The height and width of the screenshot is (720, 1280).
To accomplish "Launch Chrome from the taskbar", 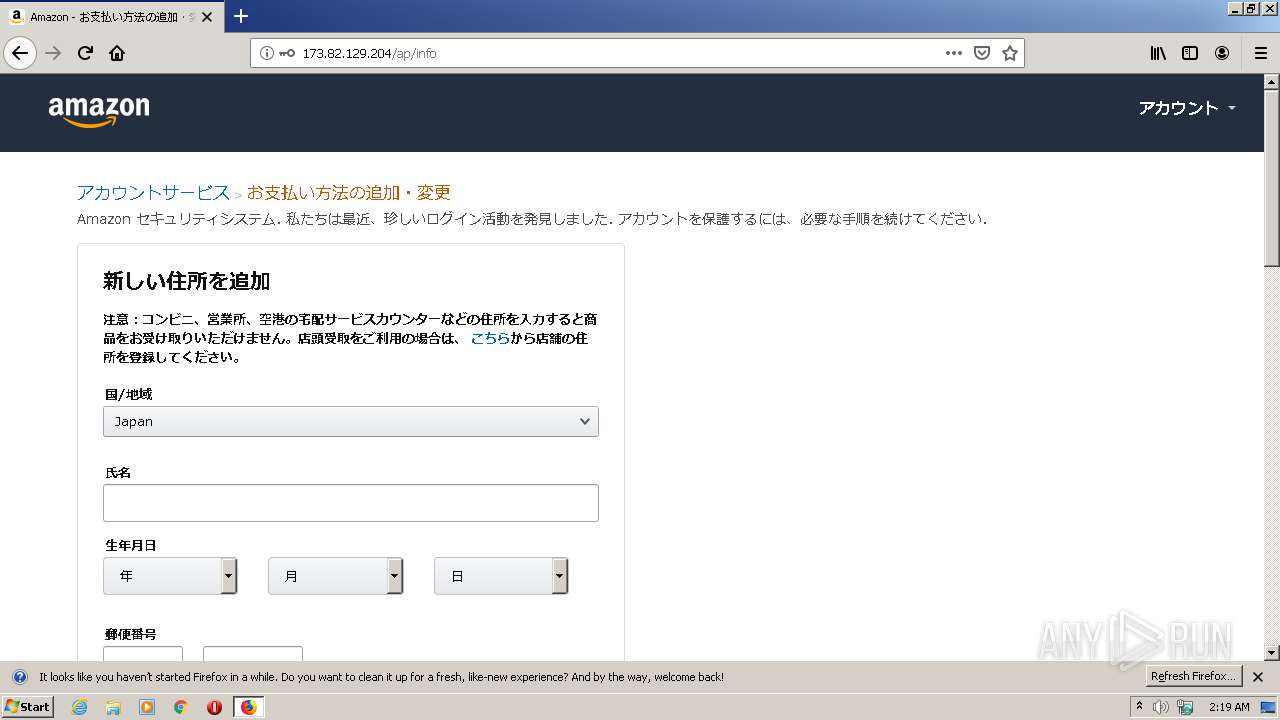I will [181, 707].
